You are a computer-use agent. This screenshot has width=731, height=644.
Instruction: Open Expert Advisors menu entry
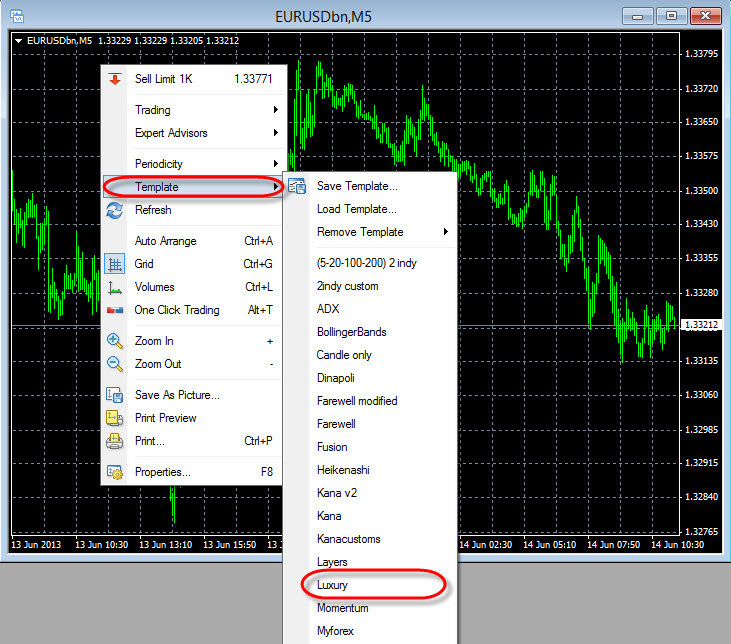[x=192, y=133]
